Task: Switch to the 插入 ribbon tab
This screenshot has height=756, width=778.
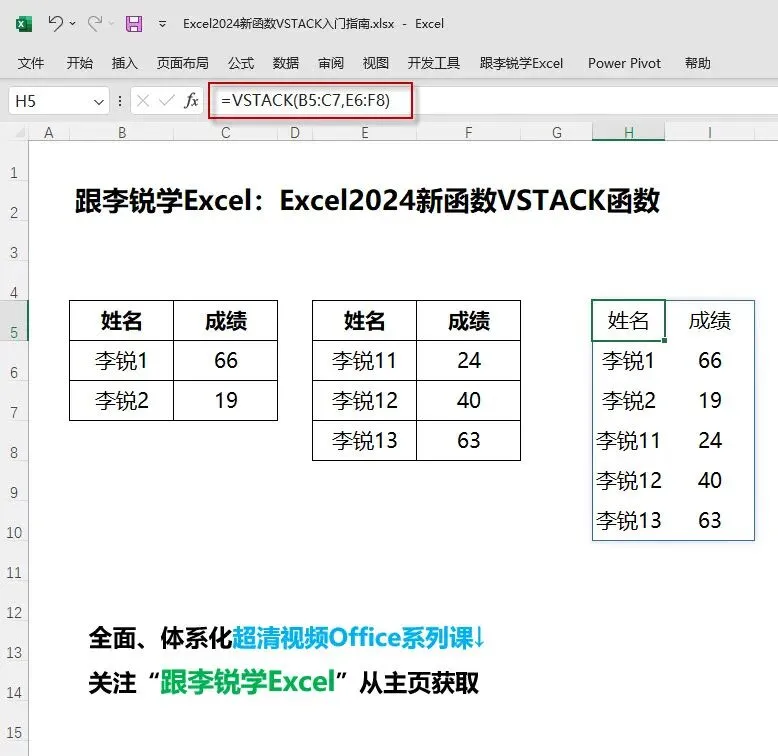Action: click(x=125, y=63)
